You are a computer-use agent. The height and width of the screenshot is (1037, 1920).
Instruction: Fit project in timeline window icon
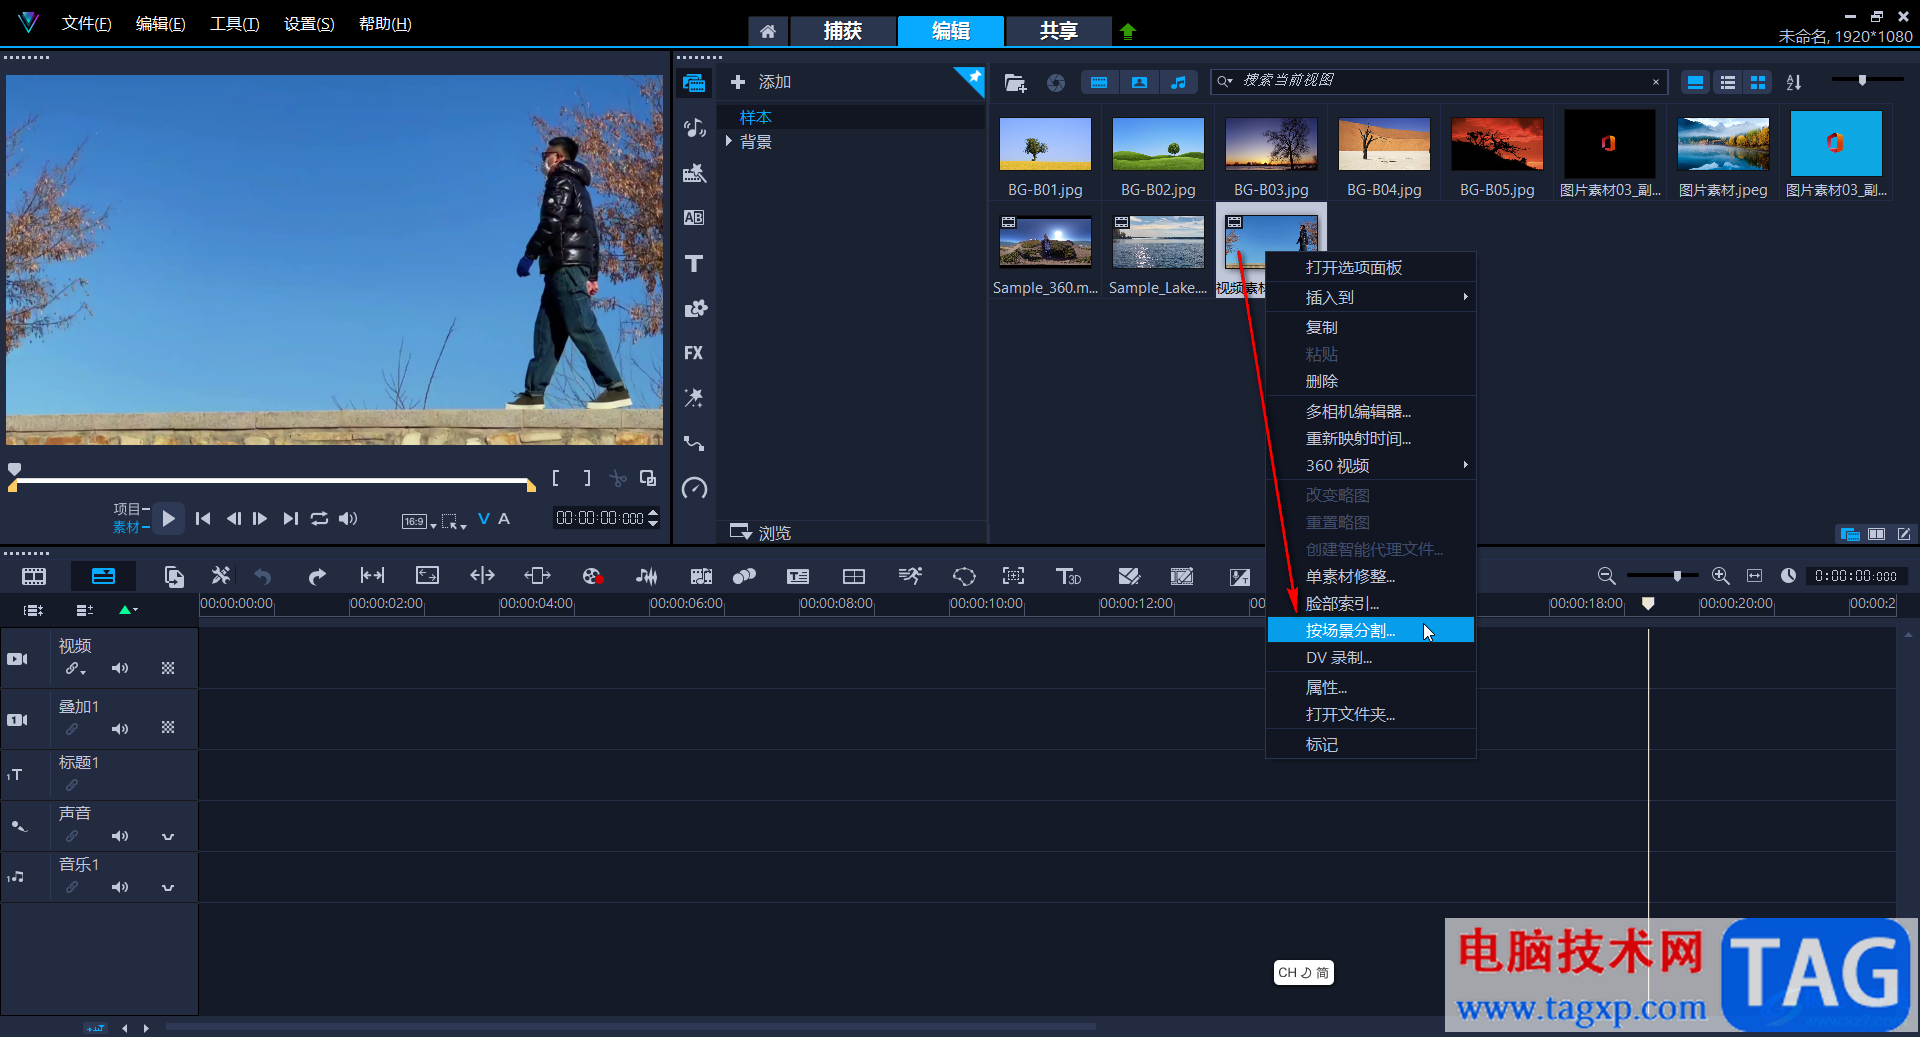[x=1755, y=576]
